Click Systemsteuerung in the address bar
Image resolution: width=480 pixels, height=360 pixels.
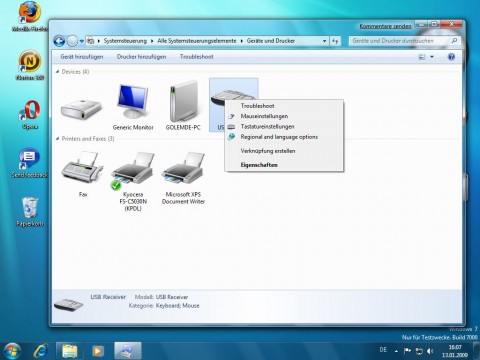tap(125, 41)
